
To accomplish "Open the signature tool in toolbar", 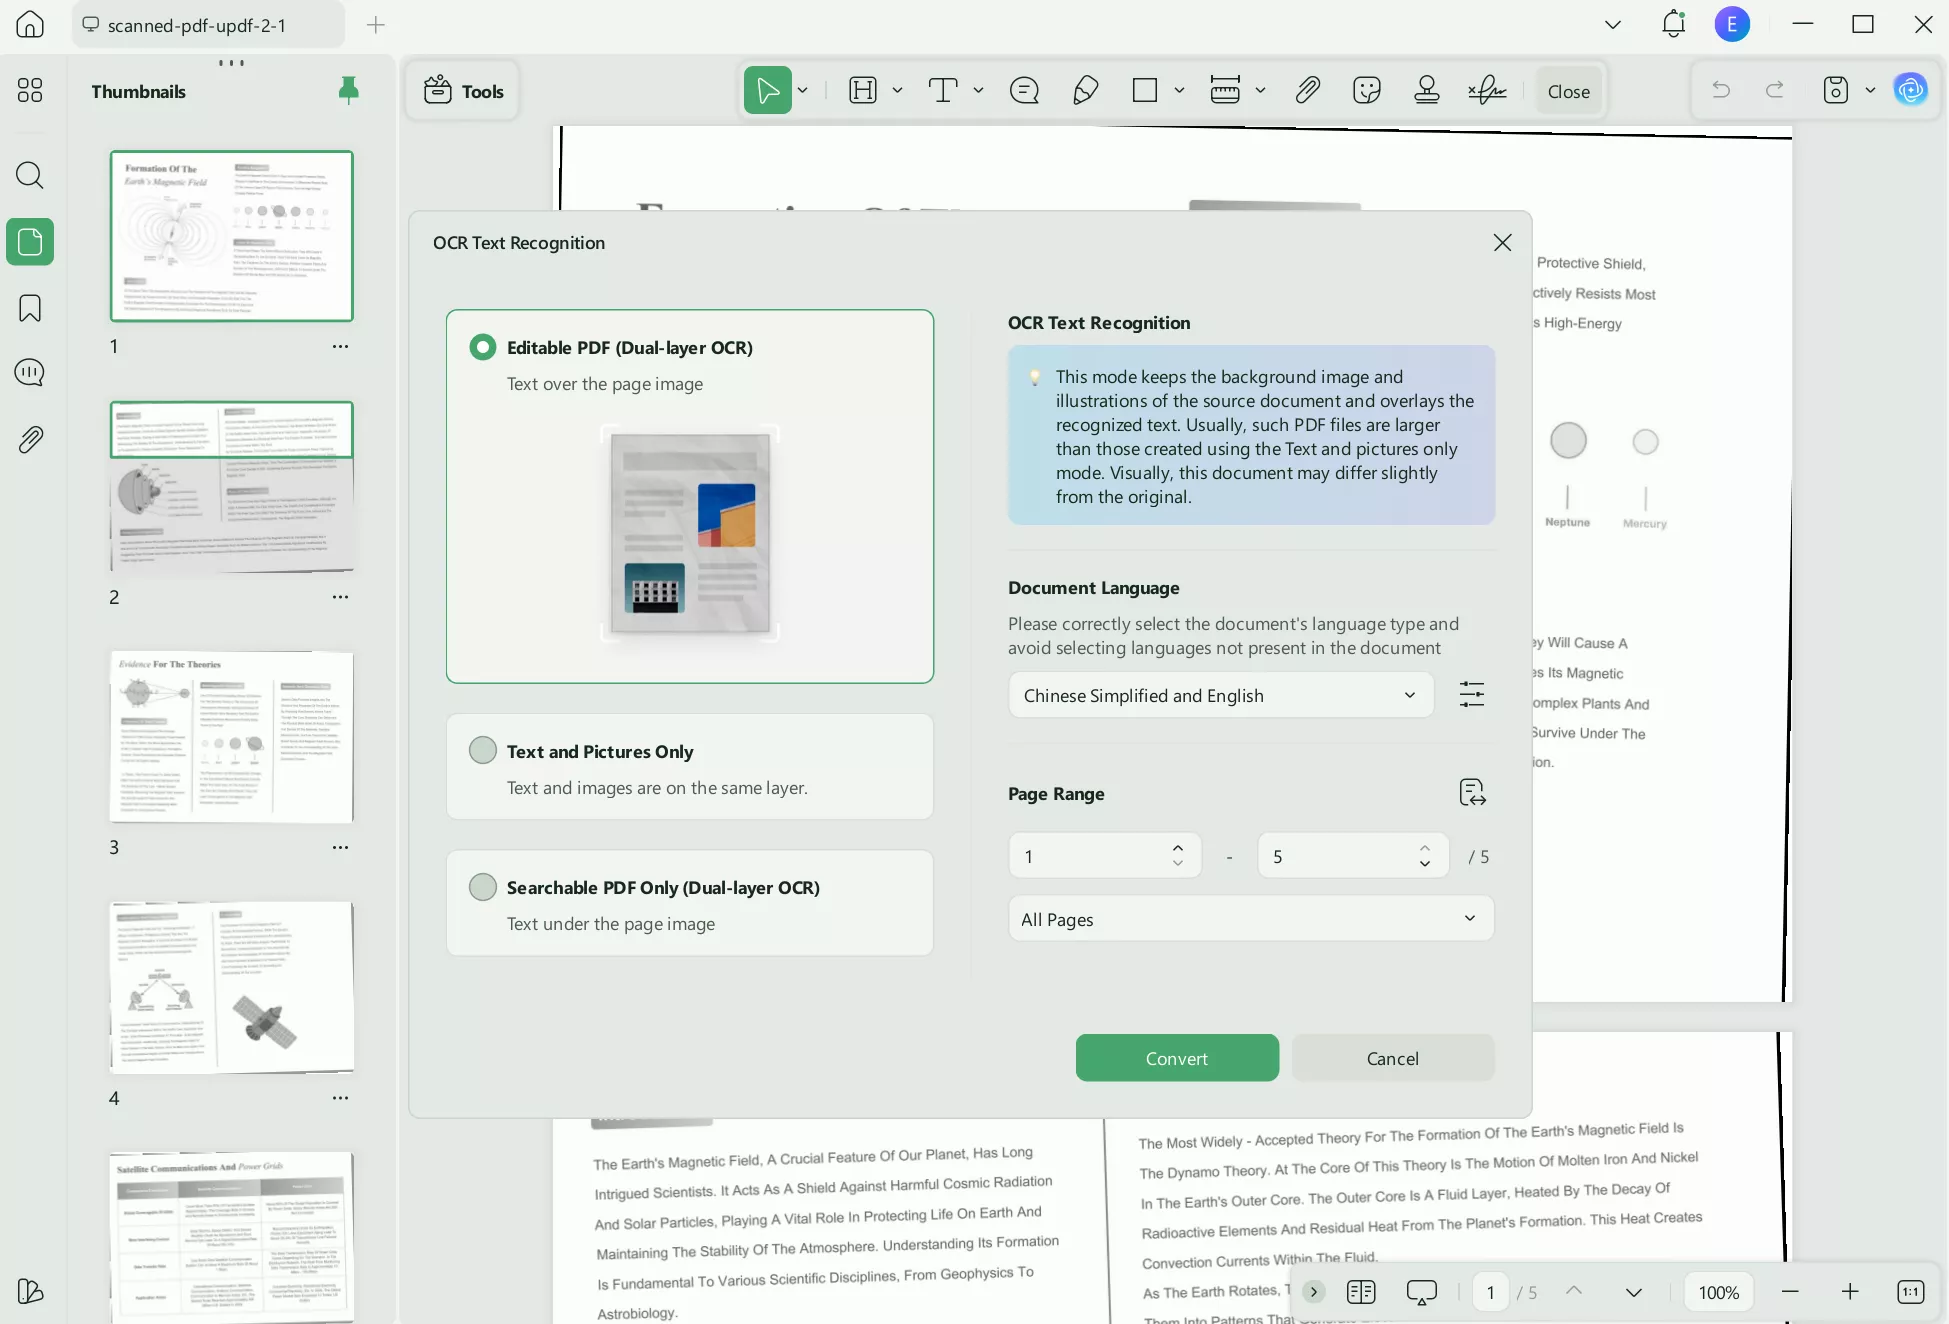I will point(1487,91).
